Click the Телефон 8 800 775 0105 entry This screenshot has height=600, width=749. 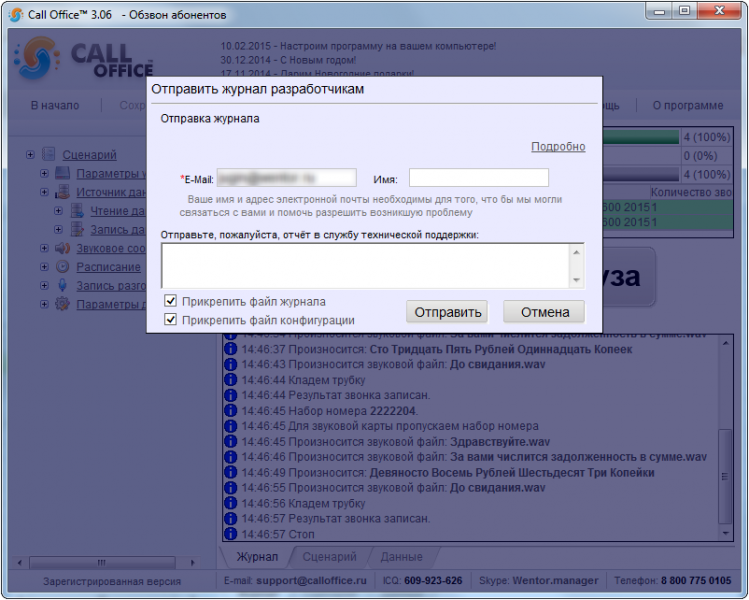pyautogui.click(x=673, y=580)
